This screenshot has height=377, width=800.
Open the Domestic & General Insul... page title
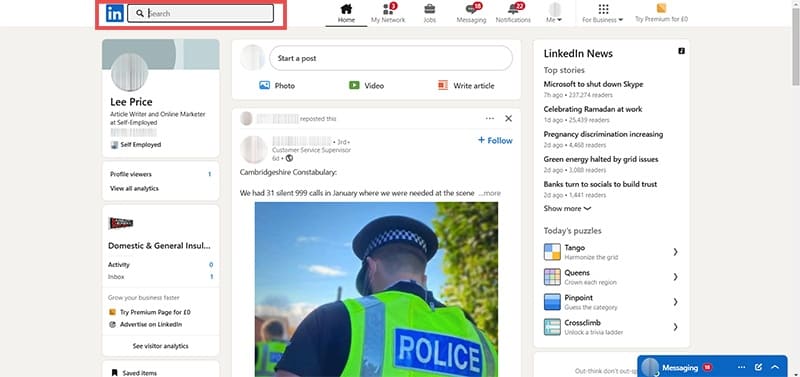pyautogui.click(x=159, y=246)
